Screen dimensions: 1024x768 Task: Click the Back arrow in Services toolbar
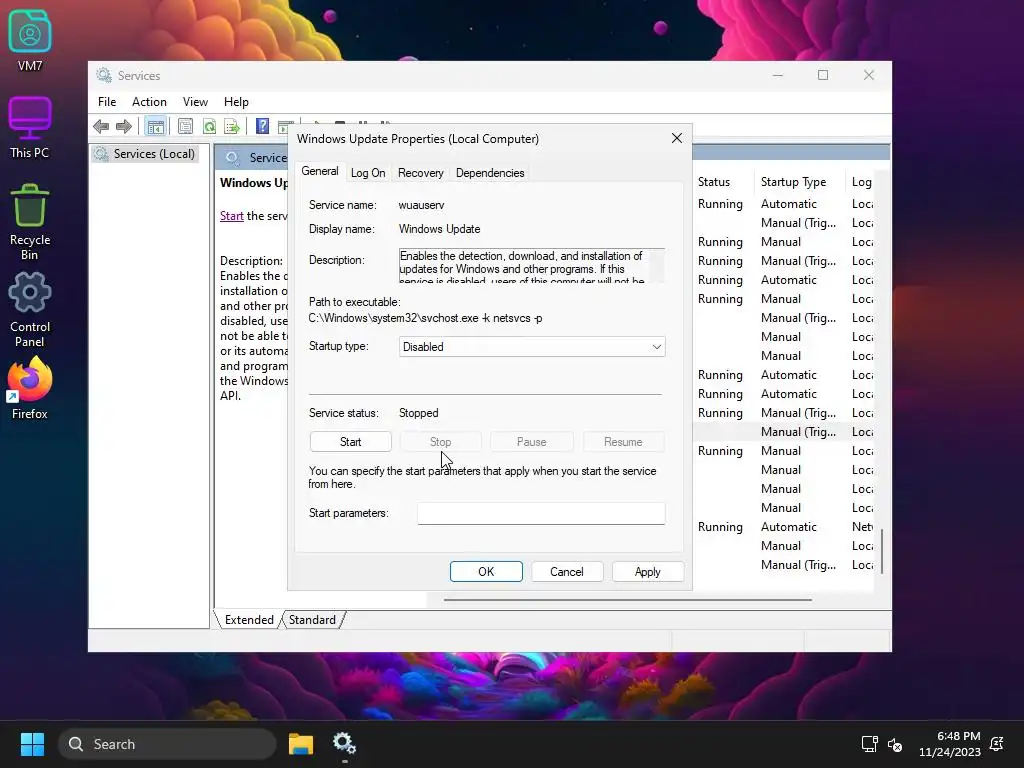101,126
